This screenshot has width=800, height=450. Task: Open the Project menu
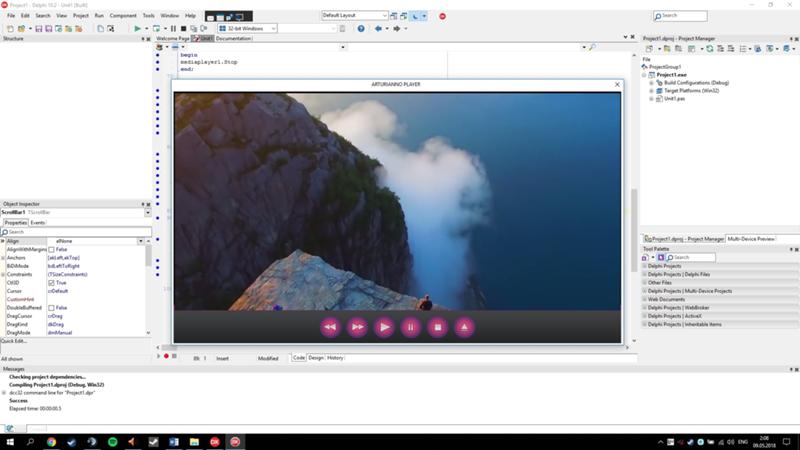pos(81,16)
